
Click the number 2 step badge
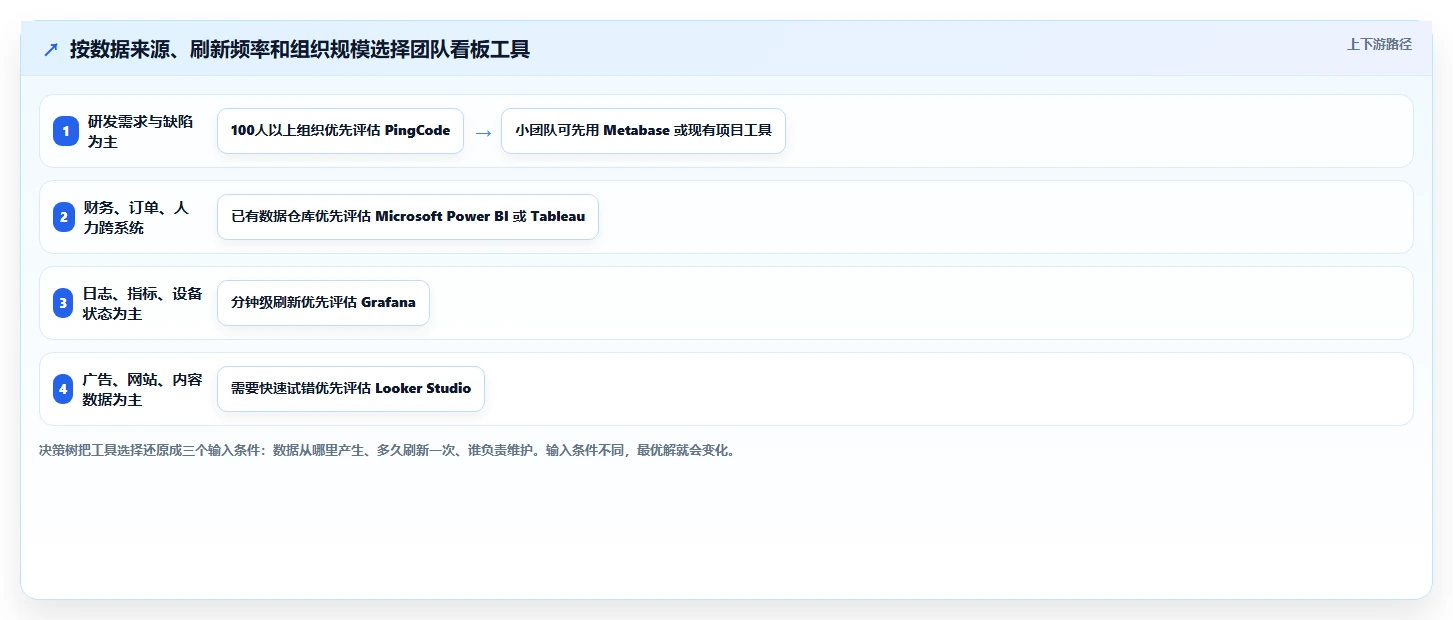click(x=66, y=217)
